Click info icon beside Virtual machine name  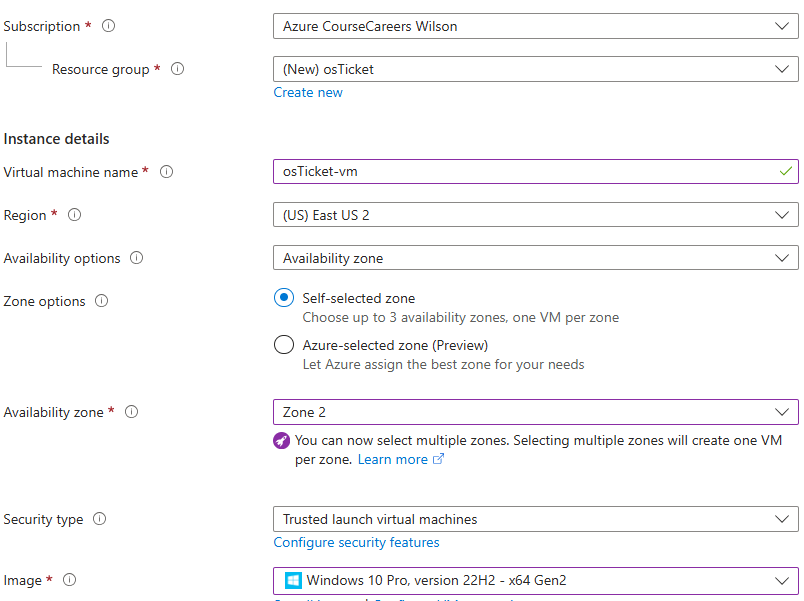coord(166,172)
